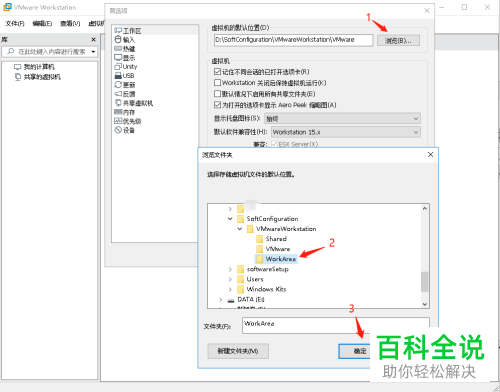
Task: Open the 编辑(E) menu
Action: [42, 23]
